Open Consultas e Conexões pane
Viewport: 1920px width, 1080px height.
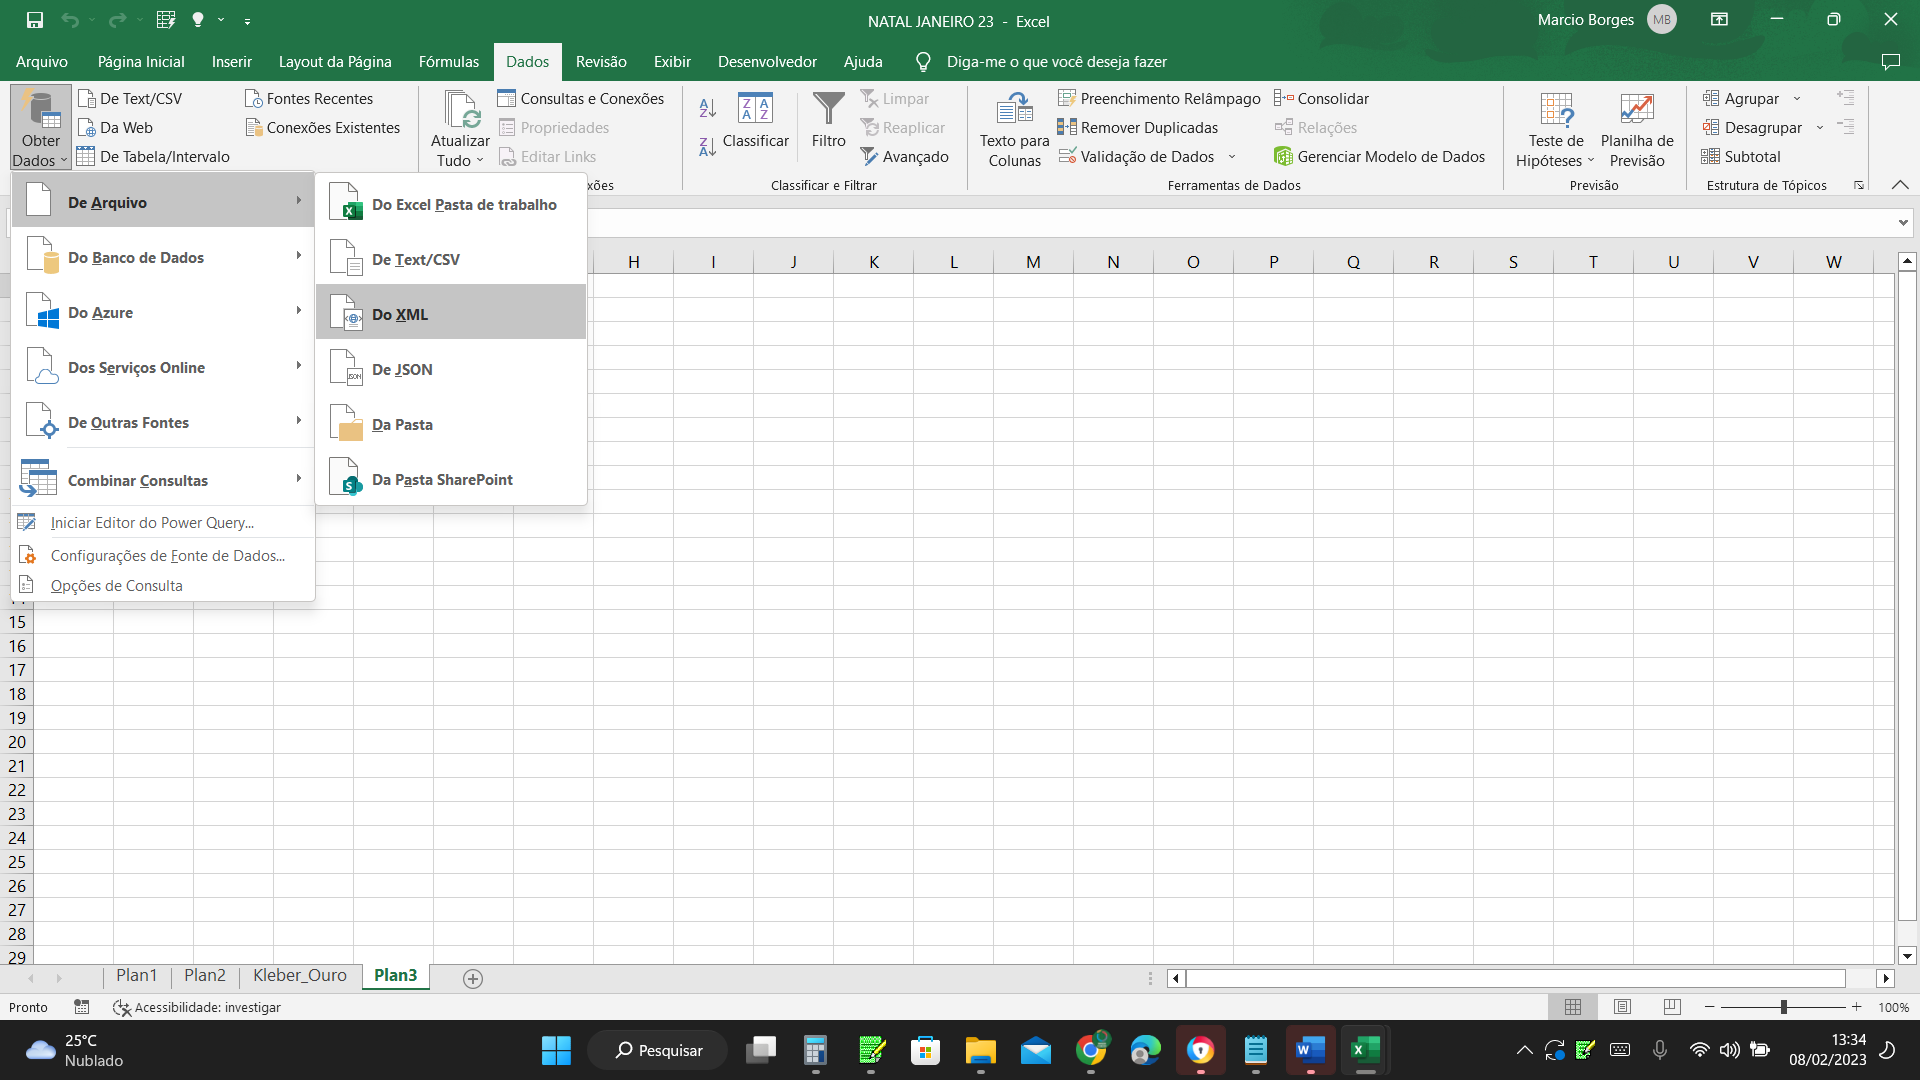pyautogui.click(x=581, y=98)
